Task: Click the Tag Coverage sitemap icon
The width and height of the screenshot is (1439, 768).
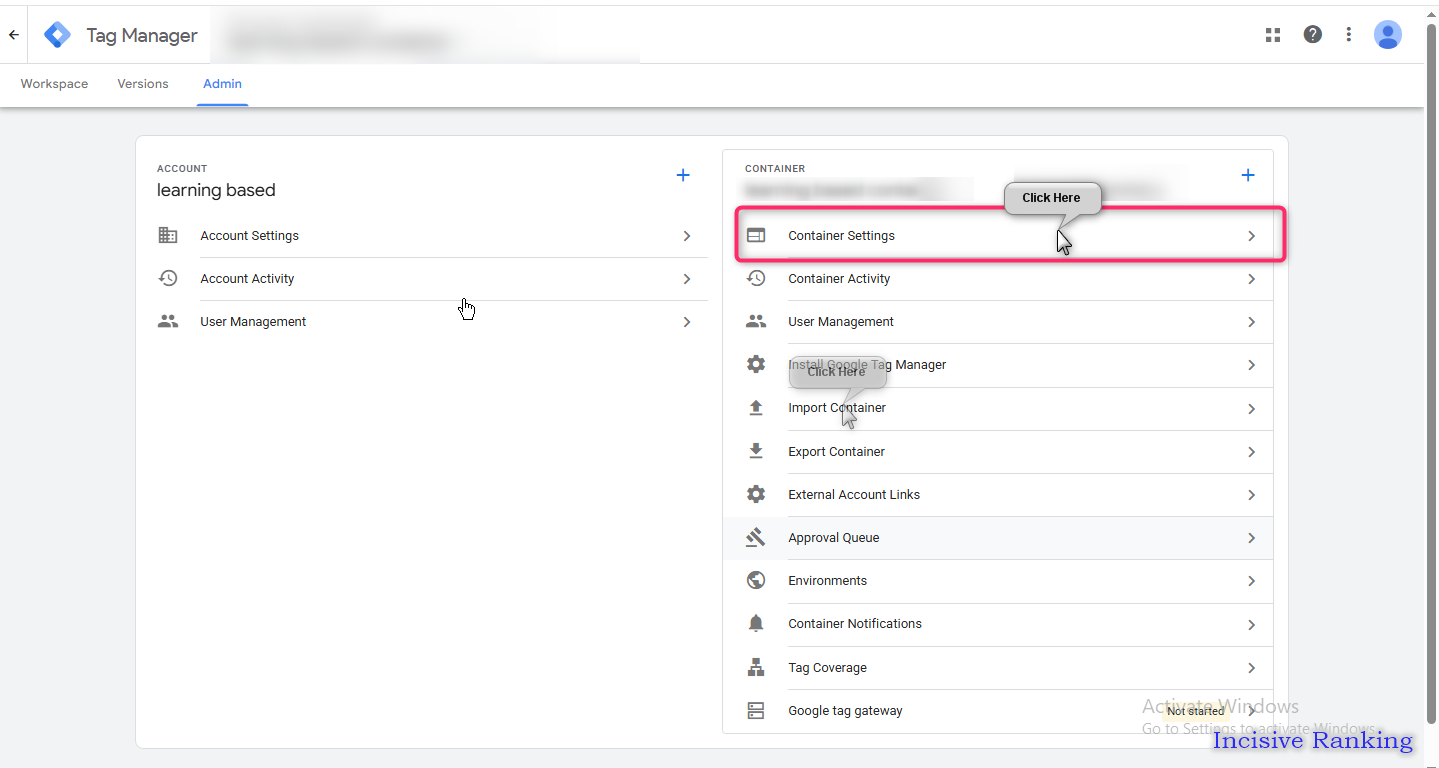Action: (756, 667)
